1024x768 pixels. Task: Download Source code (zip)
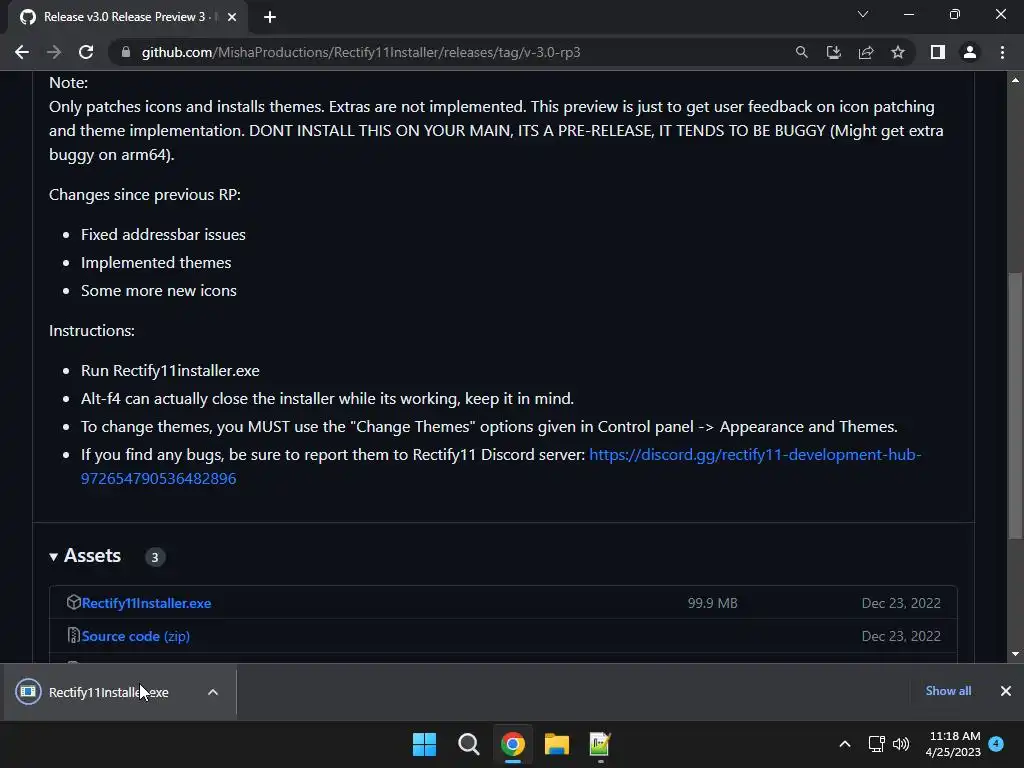[136, 636]
